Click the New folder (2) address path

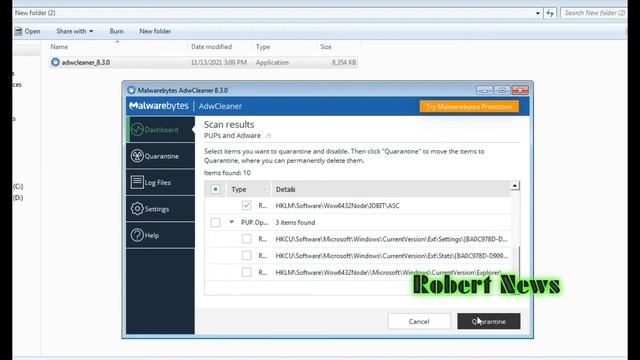click(35, 13)
